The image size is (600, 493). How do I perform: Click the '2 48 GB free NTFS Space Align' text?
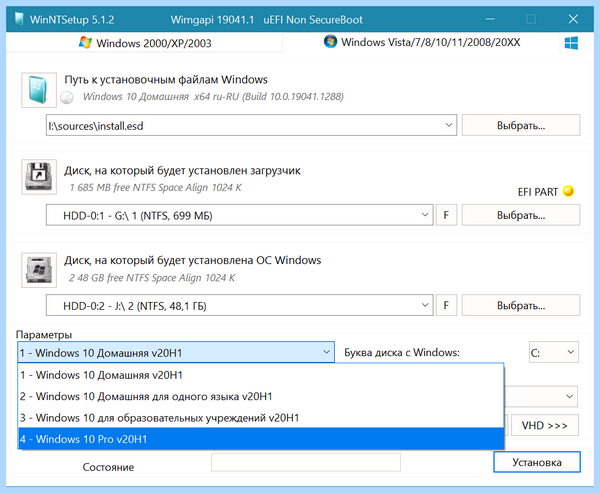pos(152,278)
